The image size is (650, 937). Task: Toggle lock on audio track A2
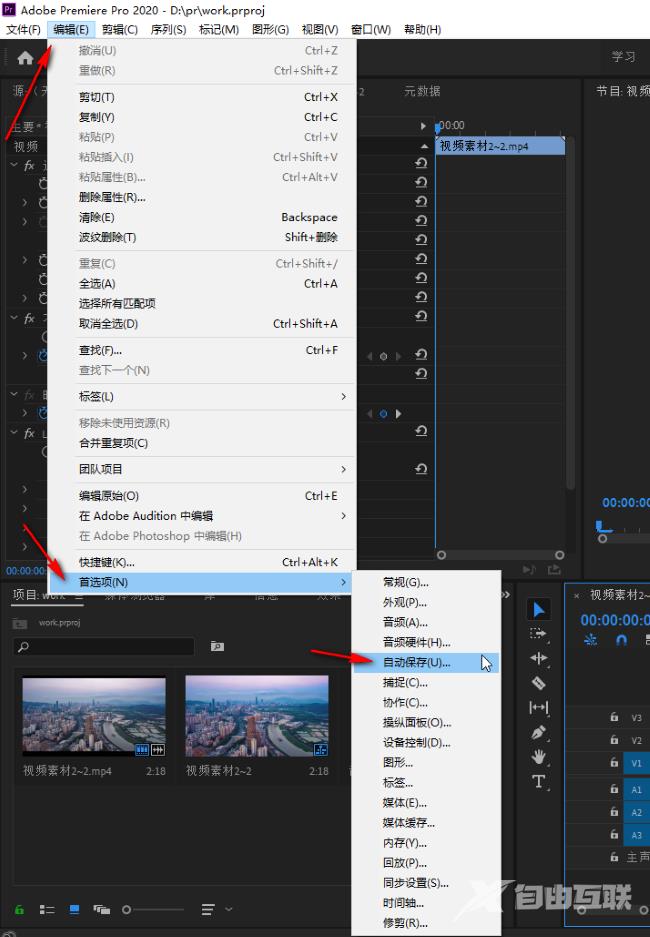point(614,812)
